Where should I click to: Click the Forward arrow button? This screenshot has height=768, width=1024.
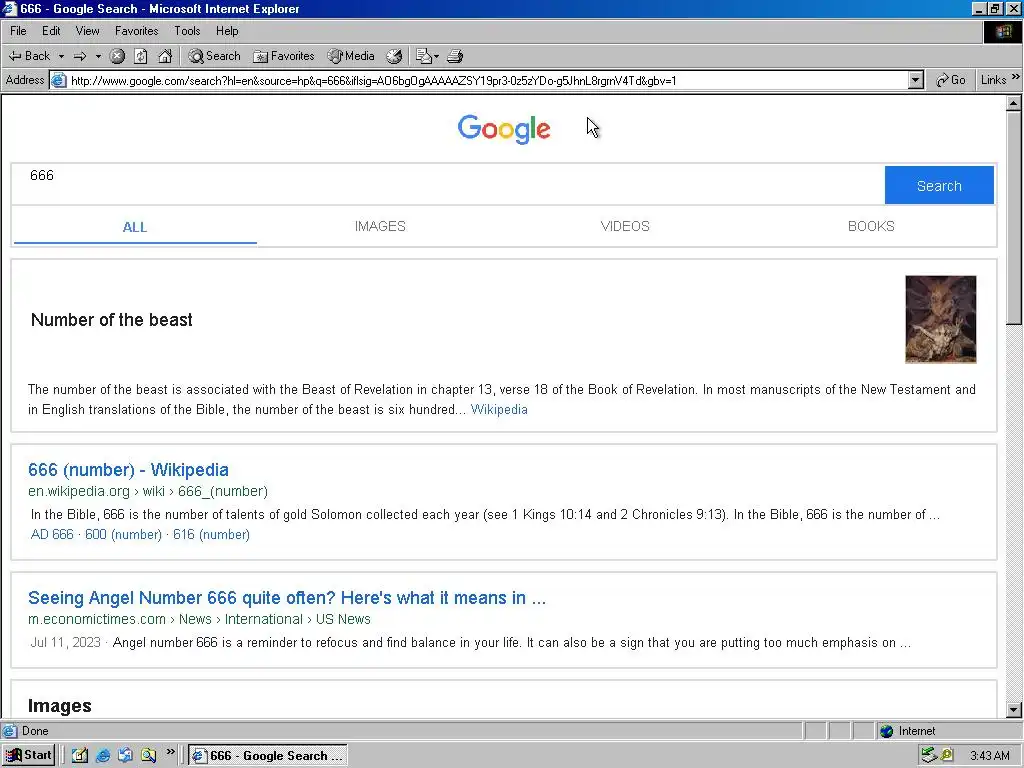[x=80, y=56]
